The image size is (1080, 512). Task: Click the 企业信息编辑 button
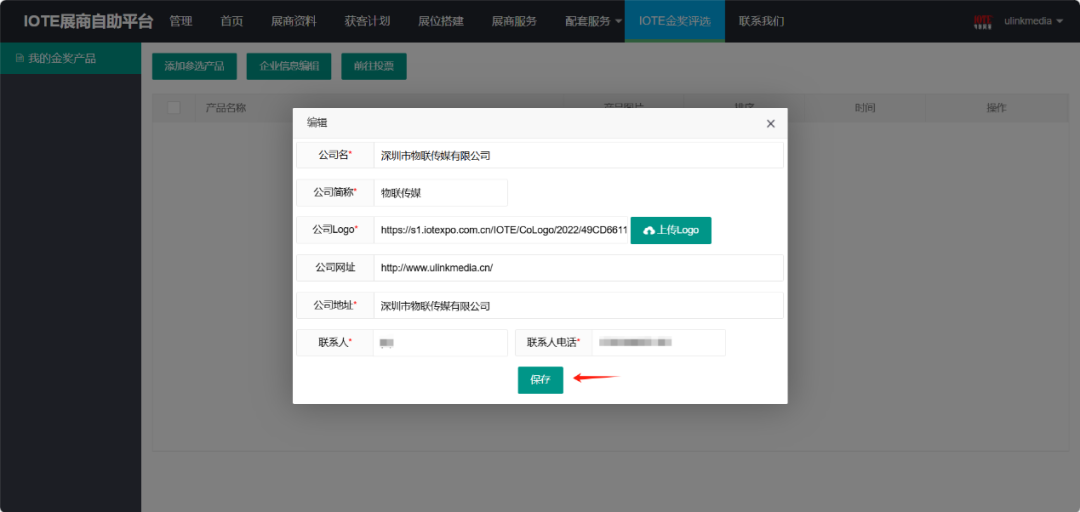pyautogui.click(x=289, y=66)
